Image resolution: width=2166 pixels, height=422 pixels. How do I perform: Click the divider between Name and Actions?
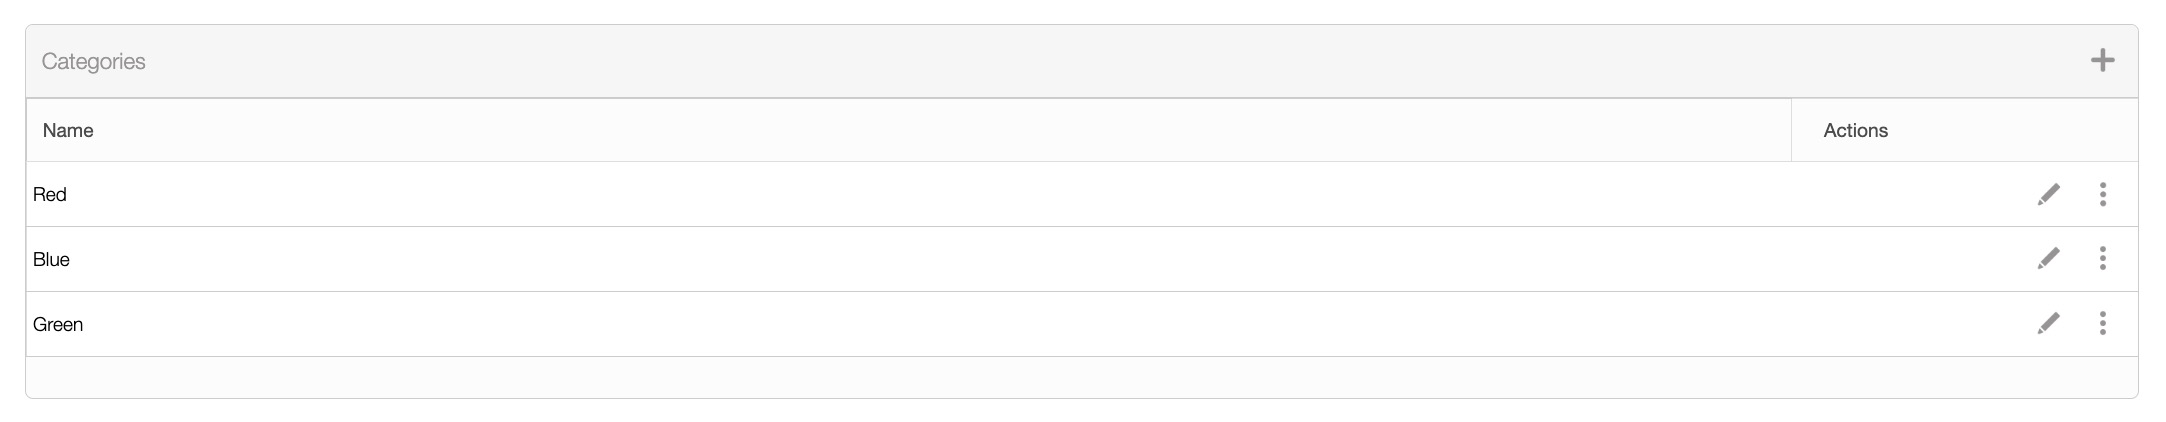(x=1791, y=131)
